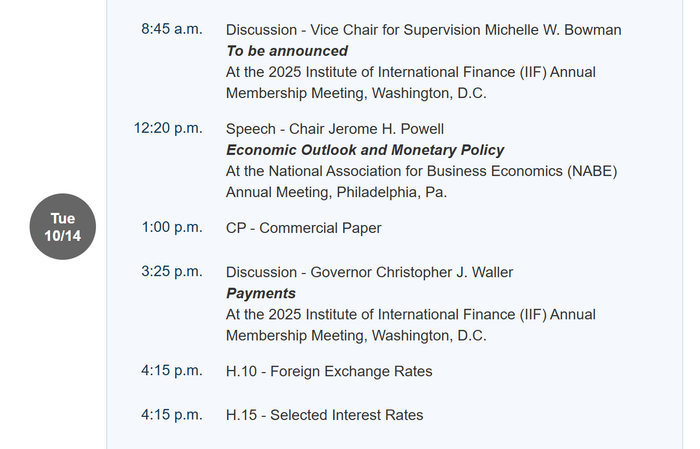Image resolution: width=700 pixels, height=449 pixels.
Task: Click the 4:15 p.m. time beside H.10
Action: click(x=171, y=371)
